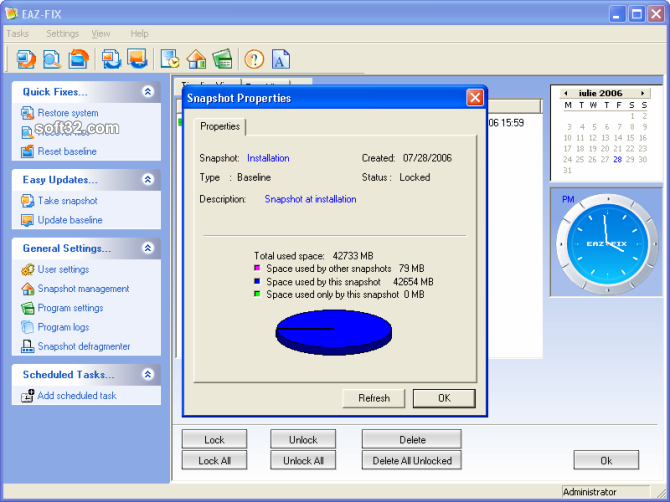Click the letter A toolbar icon
Viewport: 670px width, 502px height.
tap(280, 59)
